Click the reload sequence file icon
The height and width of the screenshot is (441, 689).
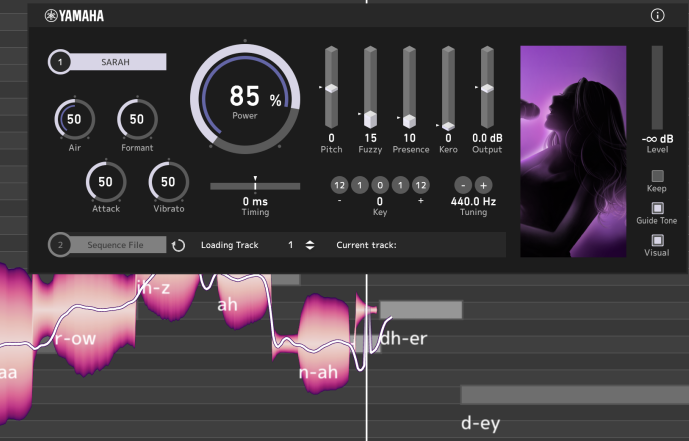(x=178, y=245)
